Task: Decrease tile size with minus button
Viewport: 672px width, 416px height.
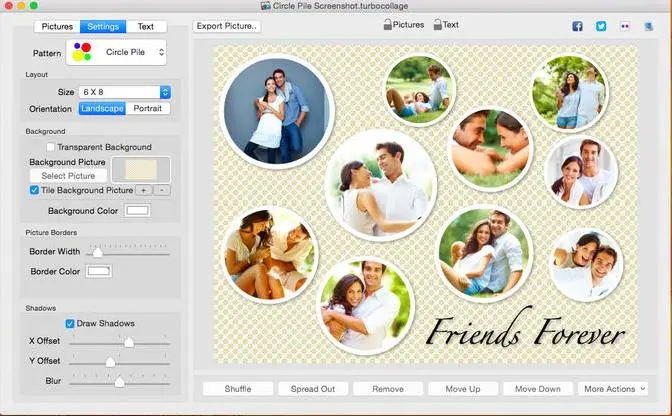Action: pyautogui.click(x=162, y=190)
